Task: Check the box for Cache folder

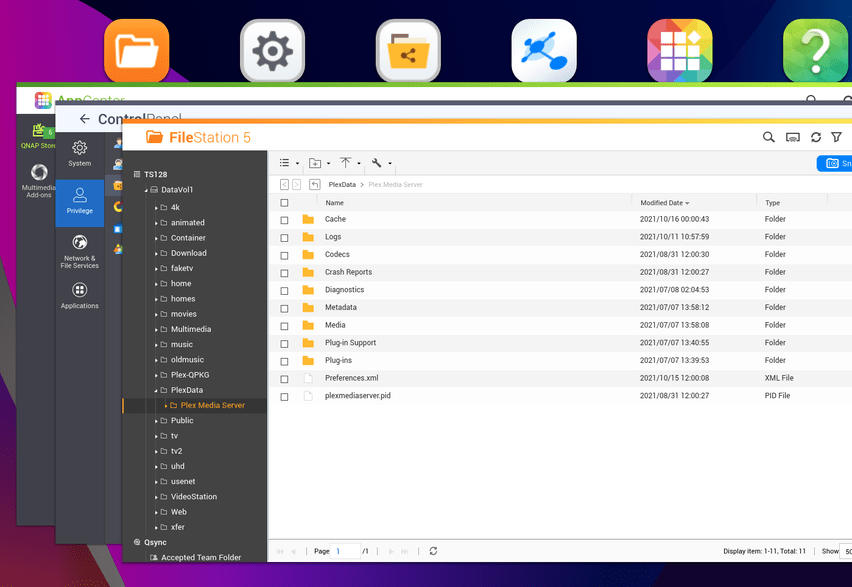Action: point(284,220)
